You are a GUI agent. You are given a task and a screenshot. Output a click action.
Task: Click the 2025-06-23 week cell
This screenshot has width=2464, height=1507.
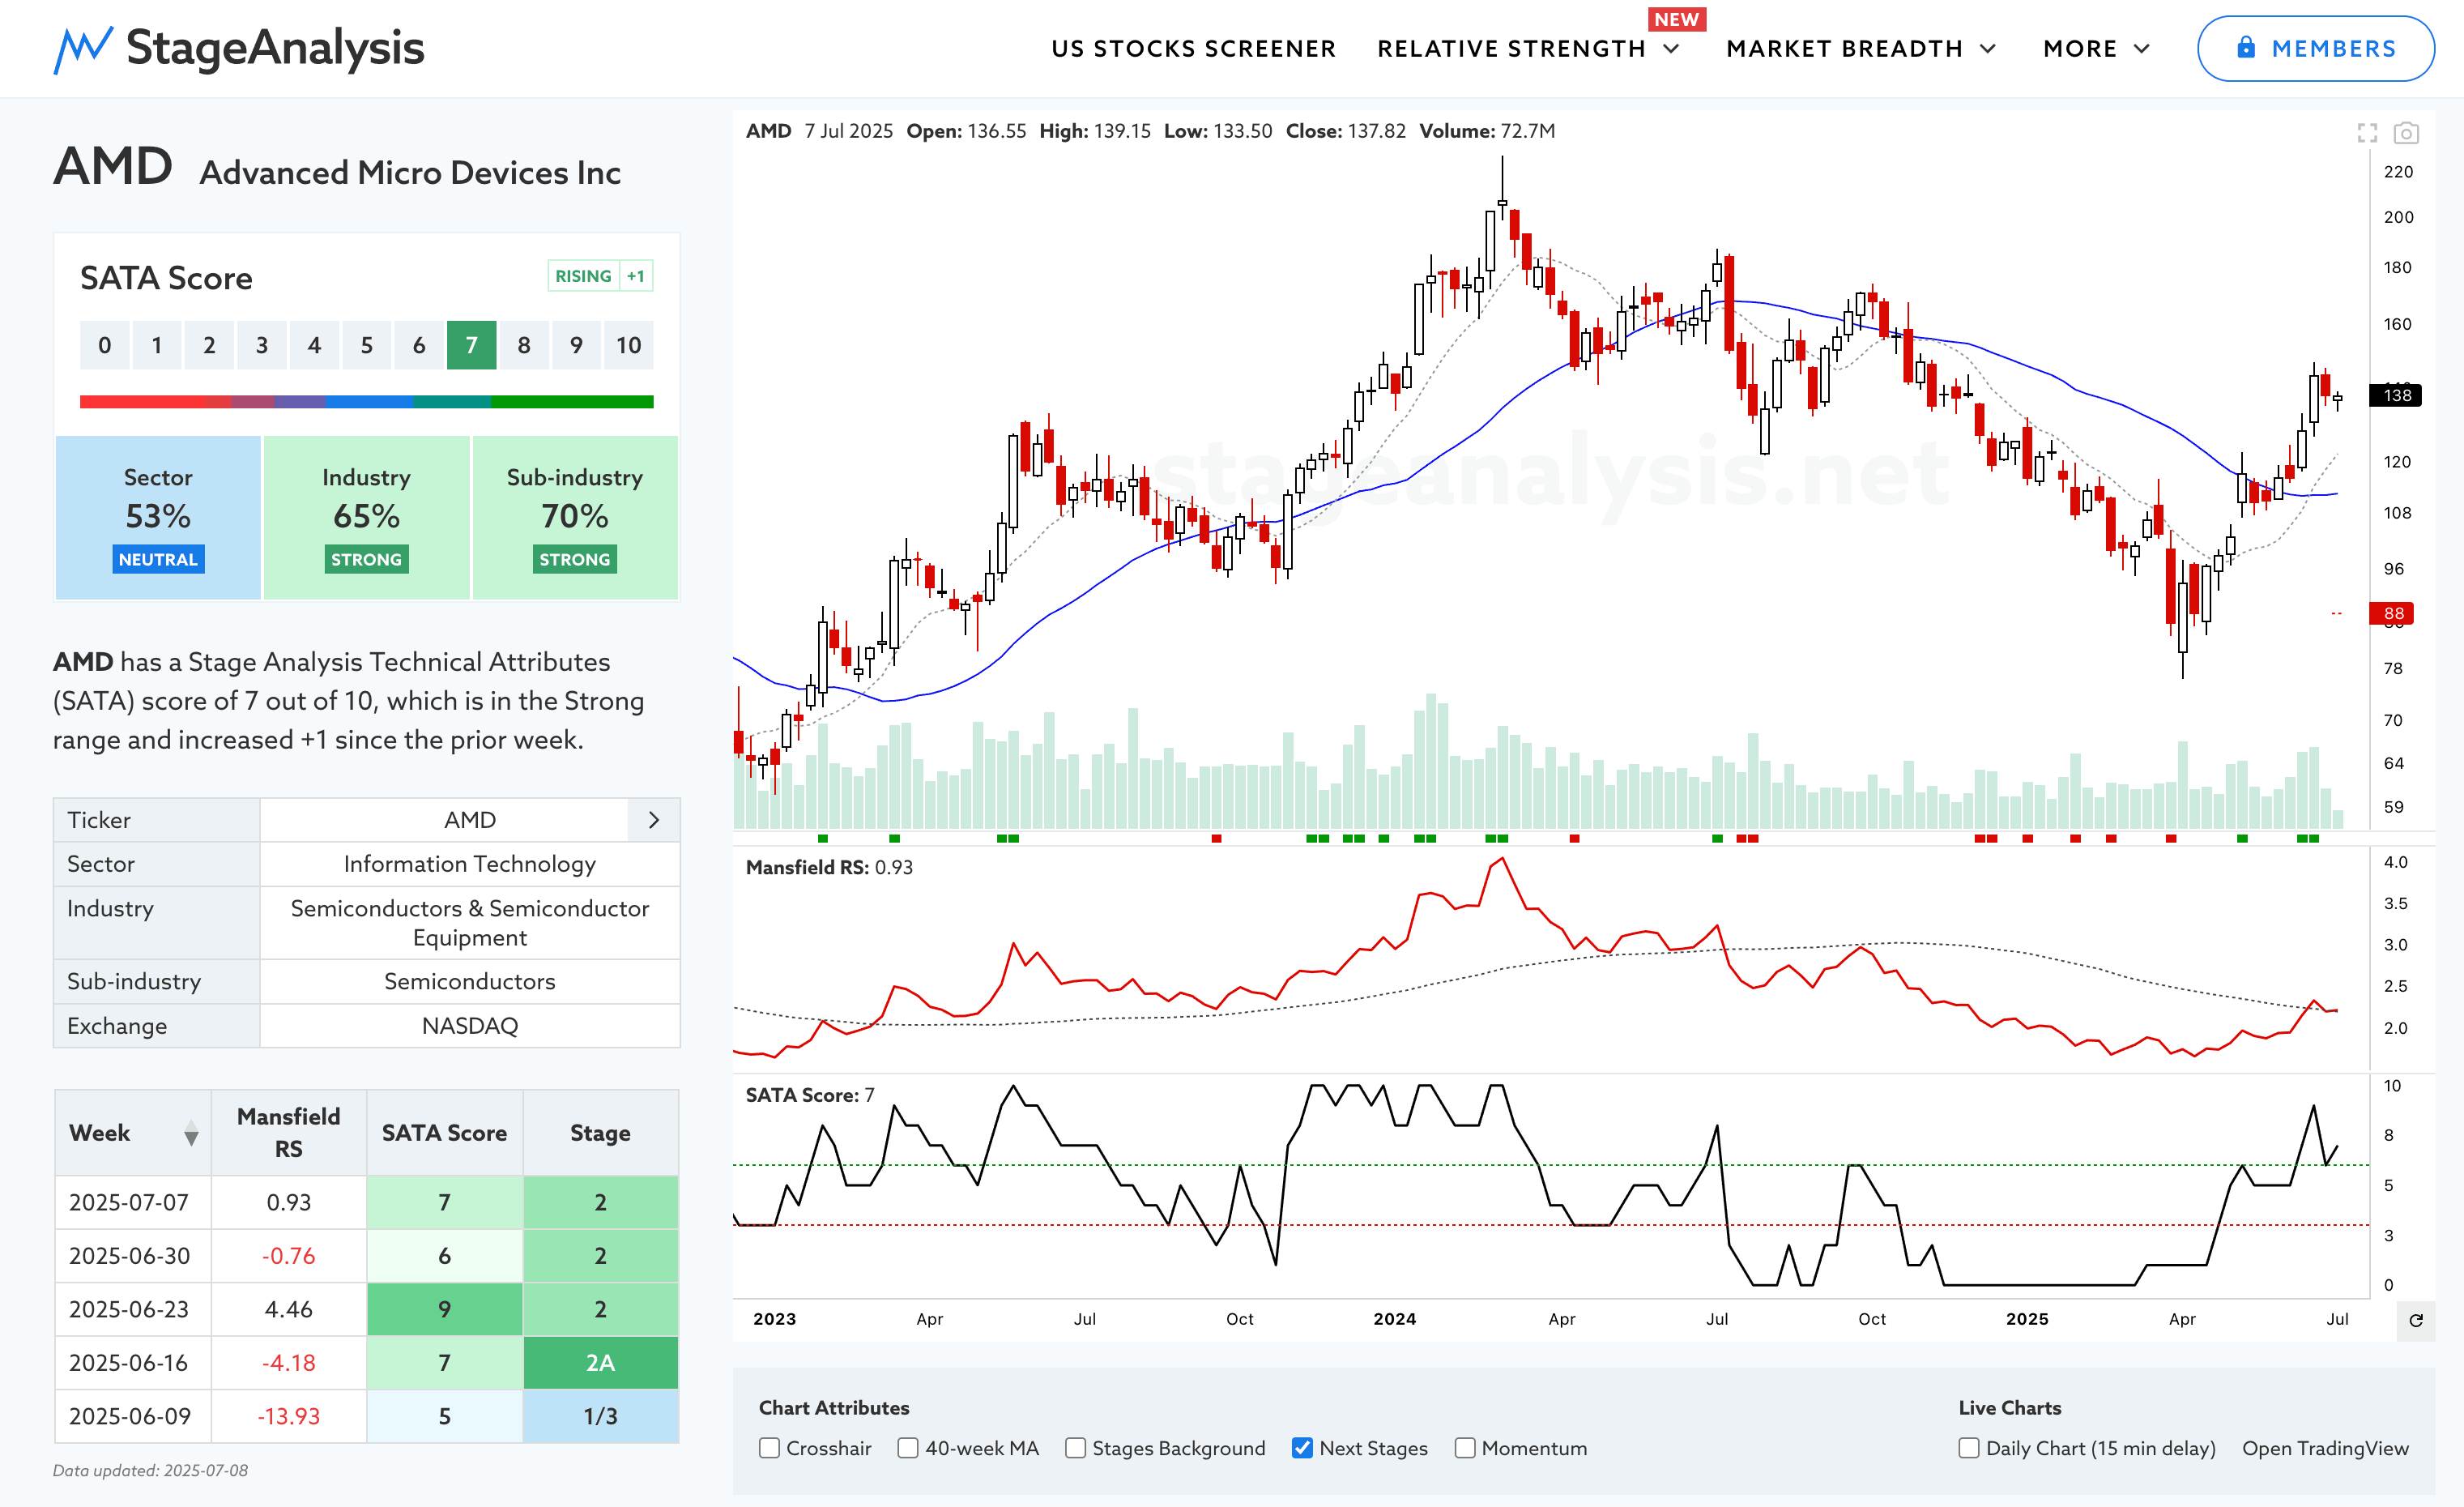133,1309
